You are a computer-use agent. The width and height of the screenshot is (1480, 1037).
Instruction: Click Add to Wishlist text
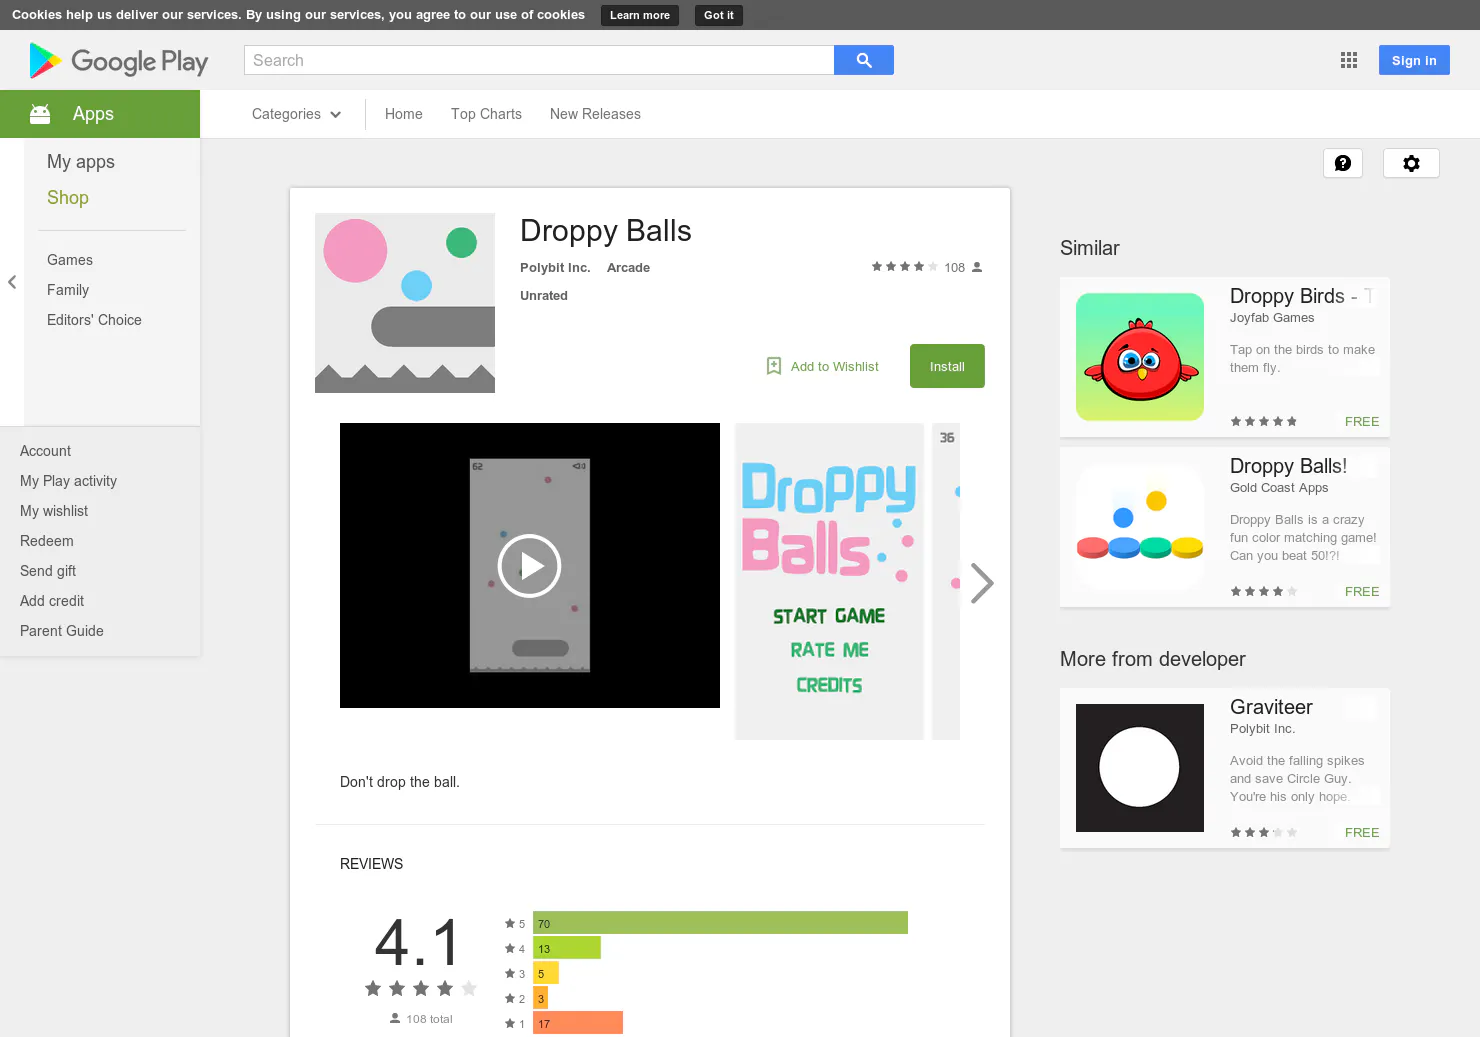[835, 367]
